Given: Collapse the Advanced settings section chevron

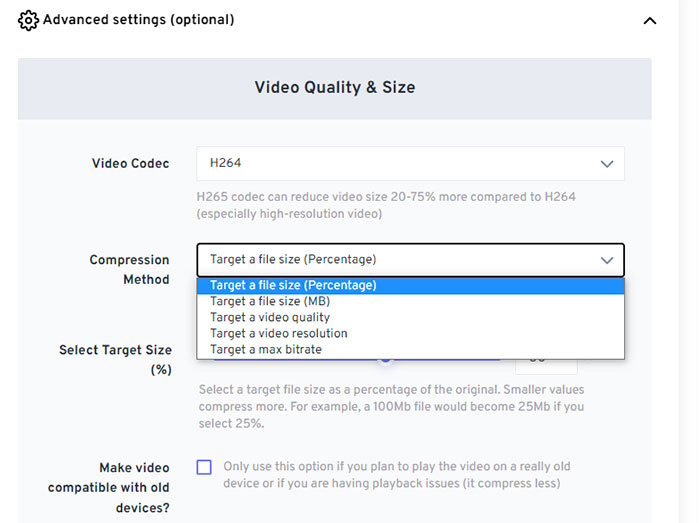Looking at the screenshot, I should click(650, 21).
